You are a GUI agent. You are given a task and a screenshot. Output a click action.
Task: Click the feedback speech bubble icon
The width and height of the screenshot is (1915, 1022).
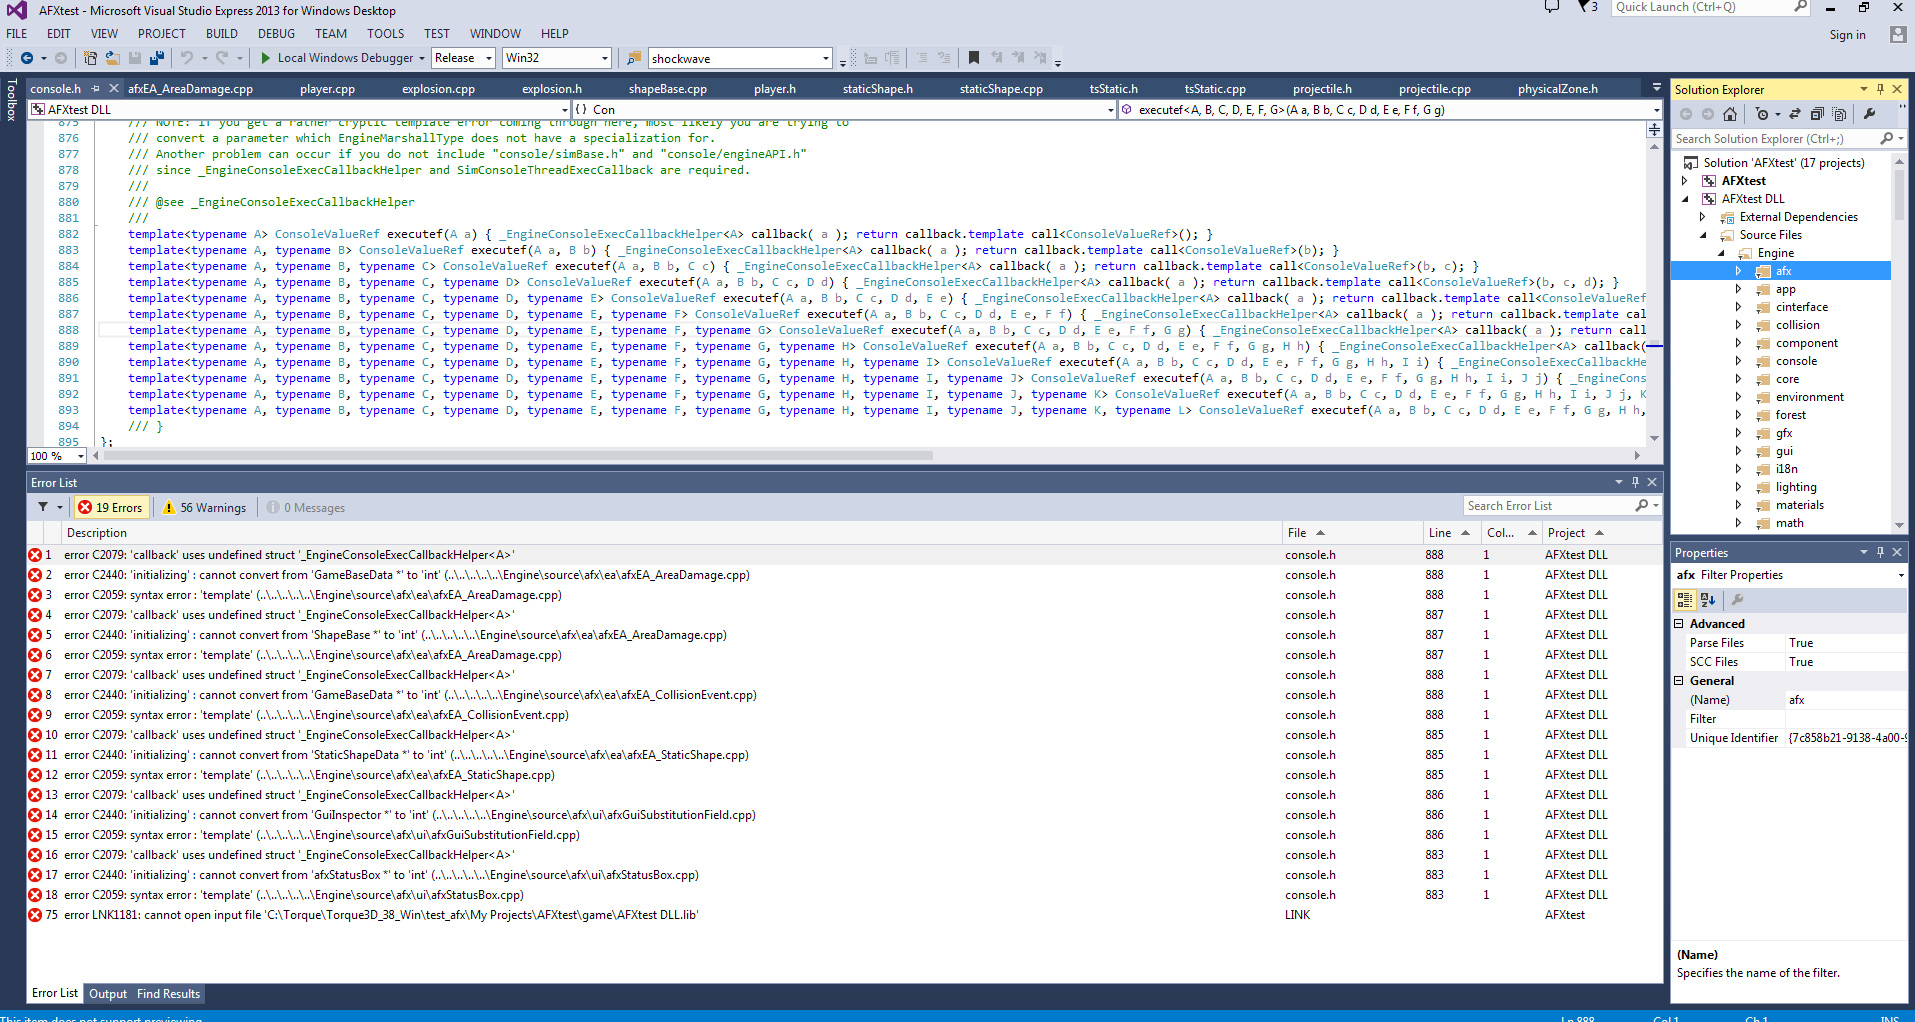[1551, 7]
